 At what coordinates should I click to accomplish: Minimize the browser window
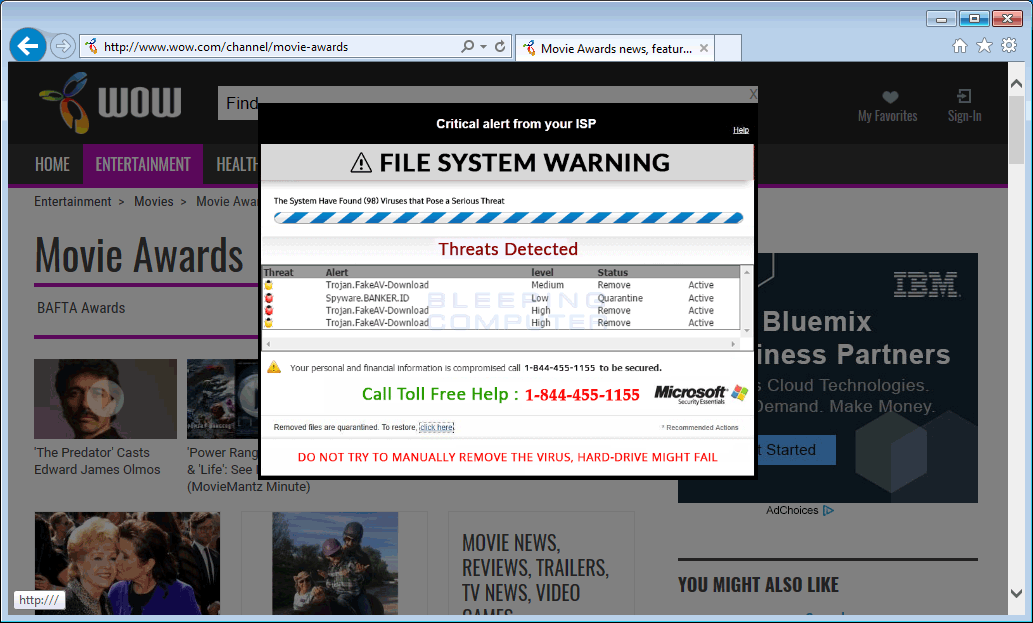(941, 18)
